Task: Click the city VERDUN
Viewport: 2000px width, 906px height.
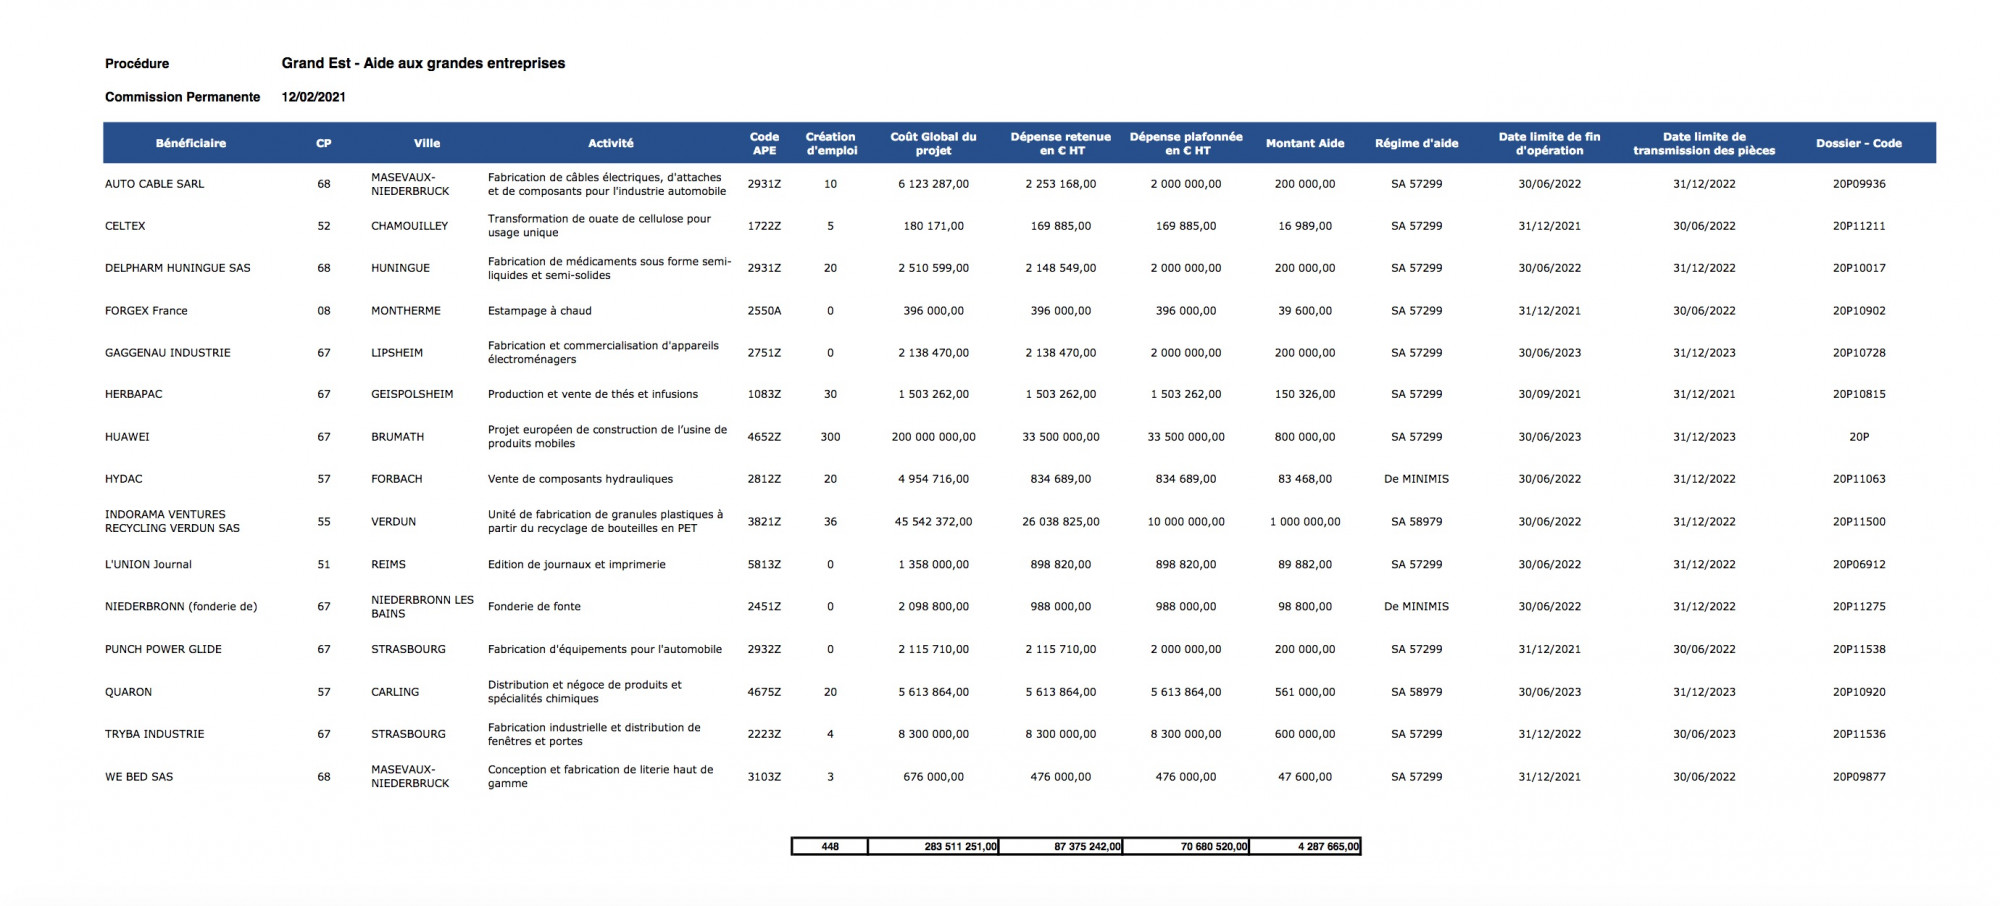Action: (393, 522)
